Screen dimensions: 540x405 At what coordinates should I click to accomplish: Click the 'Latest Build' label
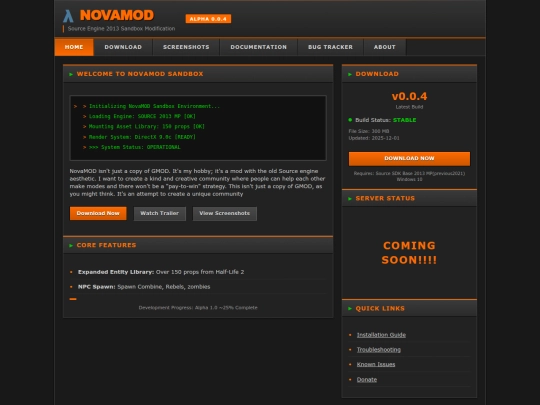click(409, 107)
